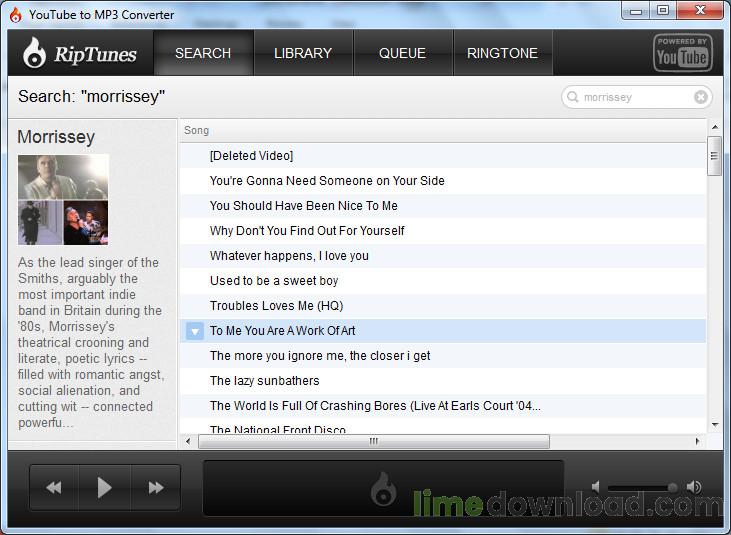Click the RipTunes flame logo

[x=34, y=53]
